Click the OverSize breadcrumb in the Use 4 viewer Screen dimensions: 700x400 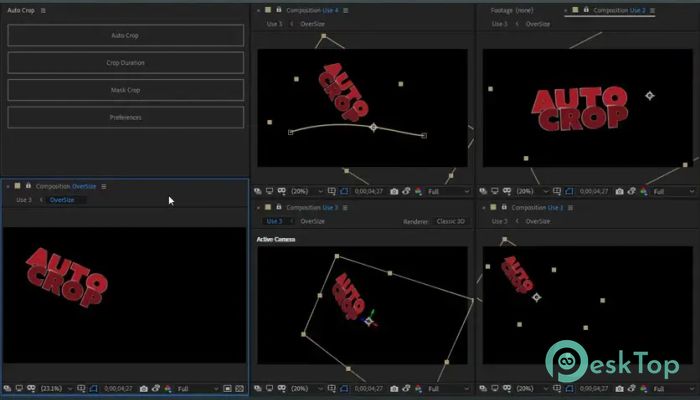click(312, 24)
